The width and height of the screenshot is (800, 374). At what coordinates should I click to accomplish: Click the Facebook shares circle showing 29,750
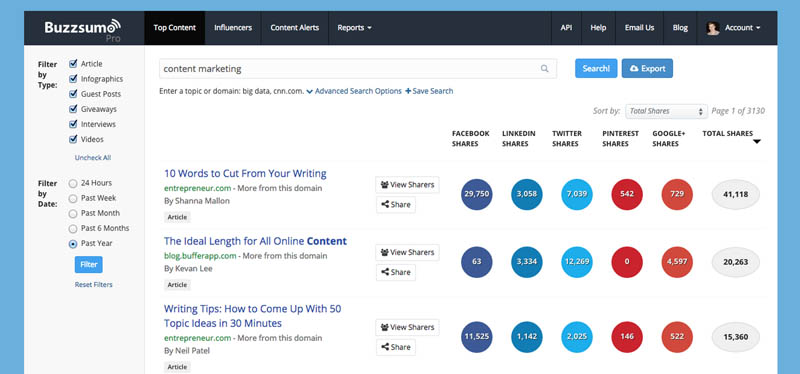[477, 194]
